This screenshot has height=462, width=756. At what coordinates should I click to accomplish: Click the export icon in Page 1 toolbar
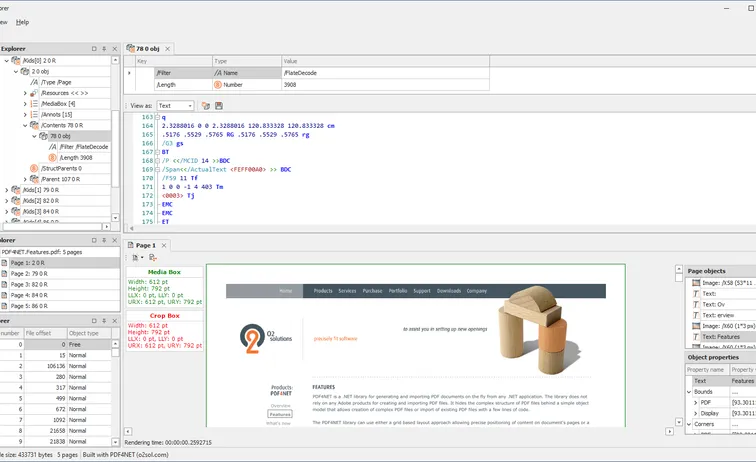(x=153, y=258)
